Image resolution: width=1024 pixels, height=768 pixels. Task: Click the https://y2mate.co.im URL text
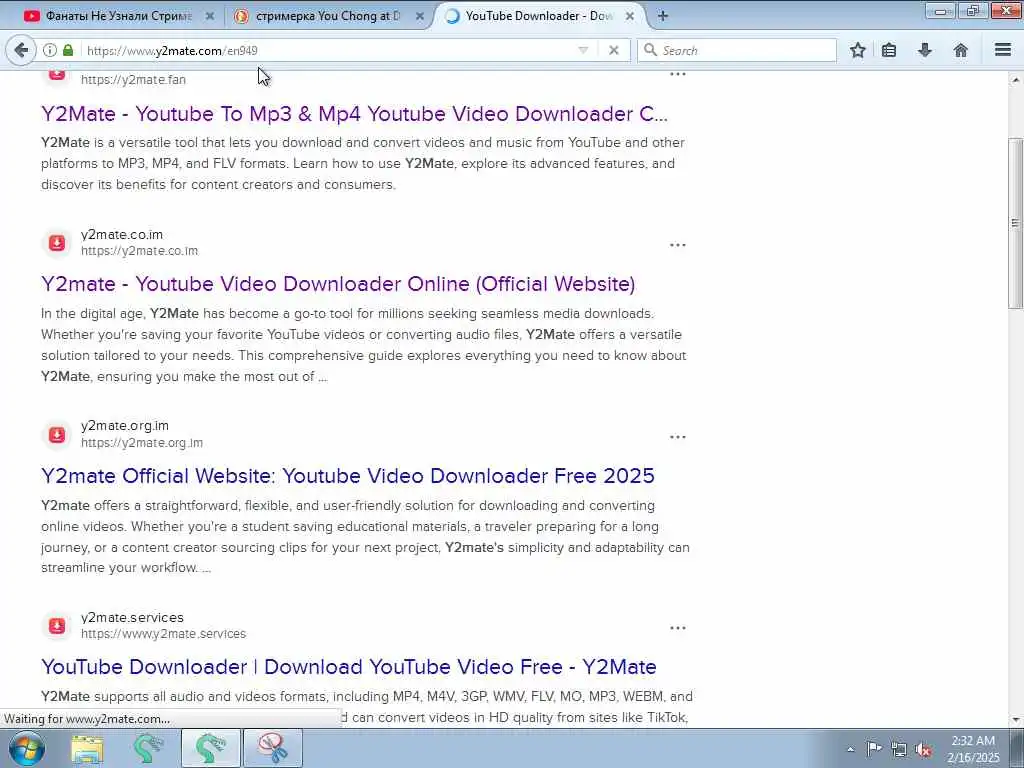(139, 251)
